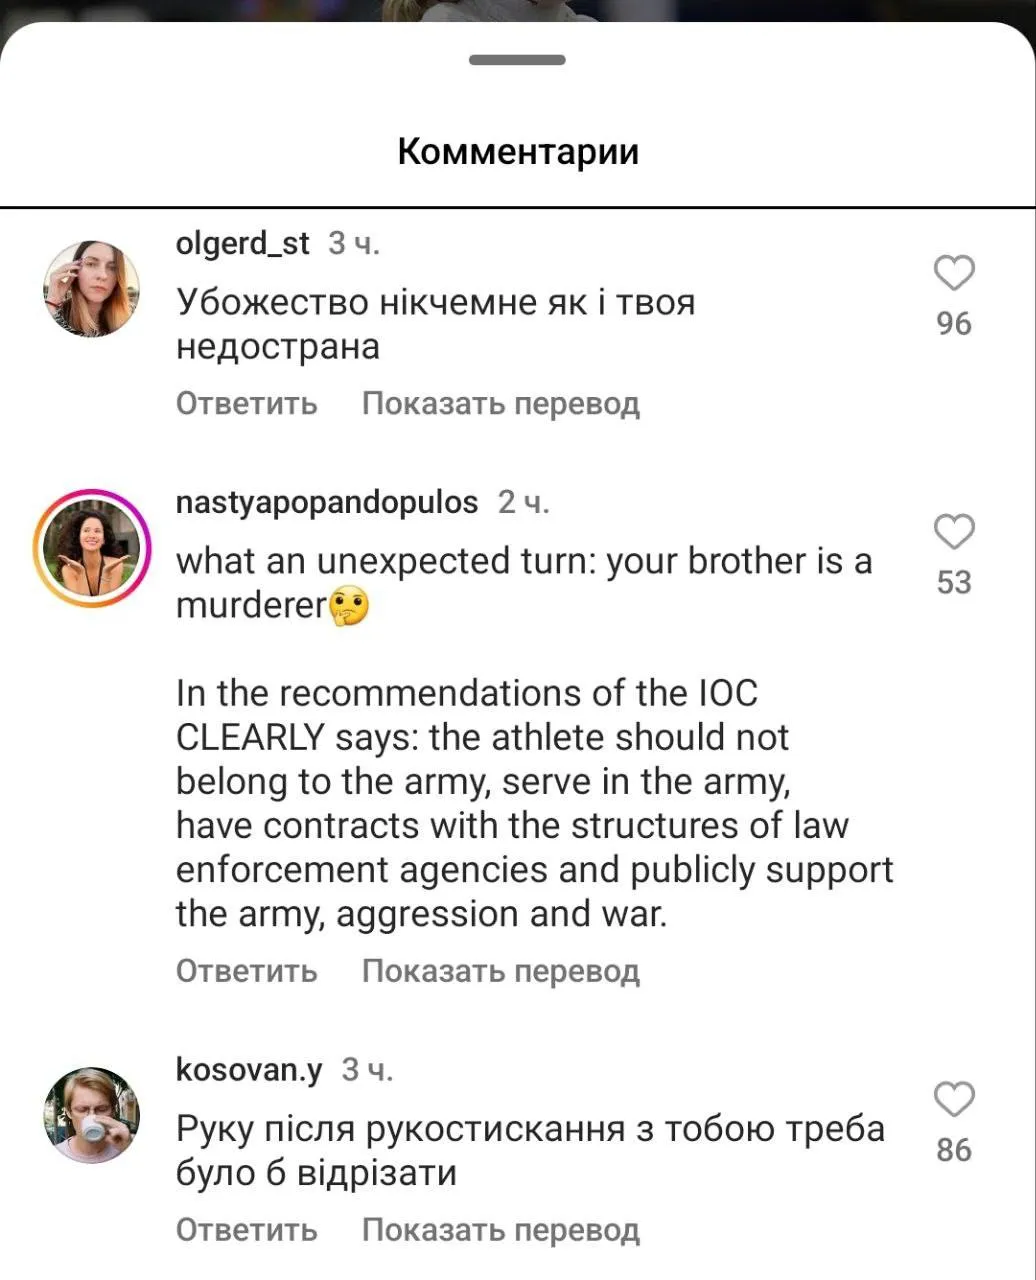Open olgerd_st's profile picture
Image resolution: width=1036 pixels, height=1280 pixels.
[x=92, y=287]
